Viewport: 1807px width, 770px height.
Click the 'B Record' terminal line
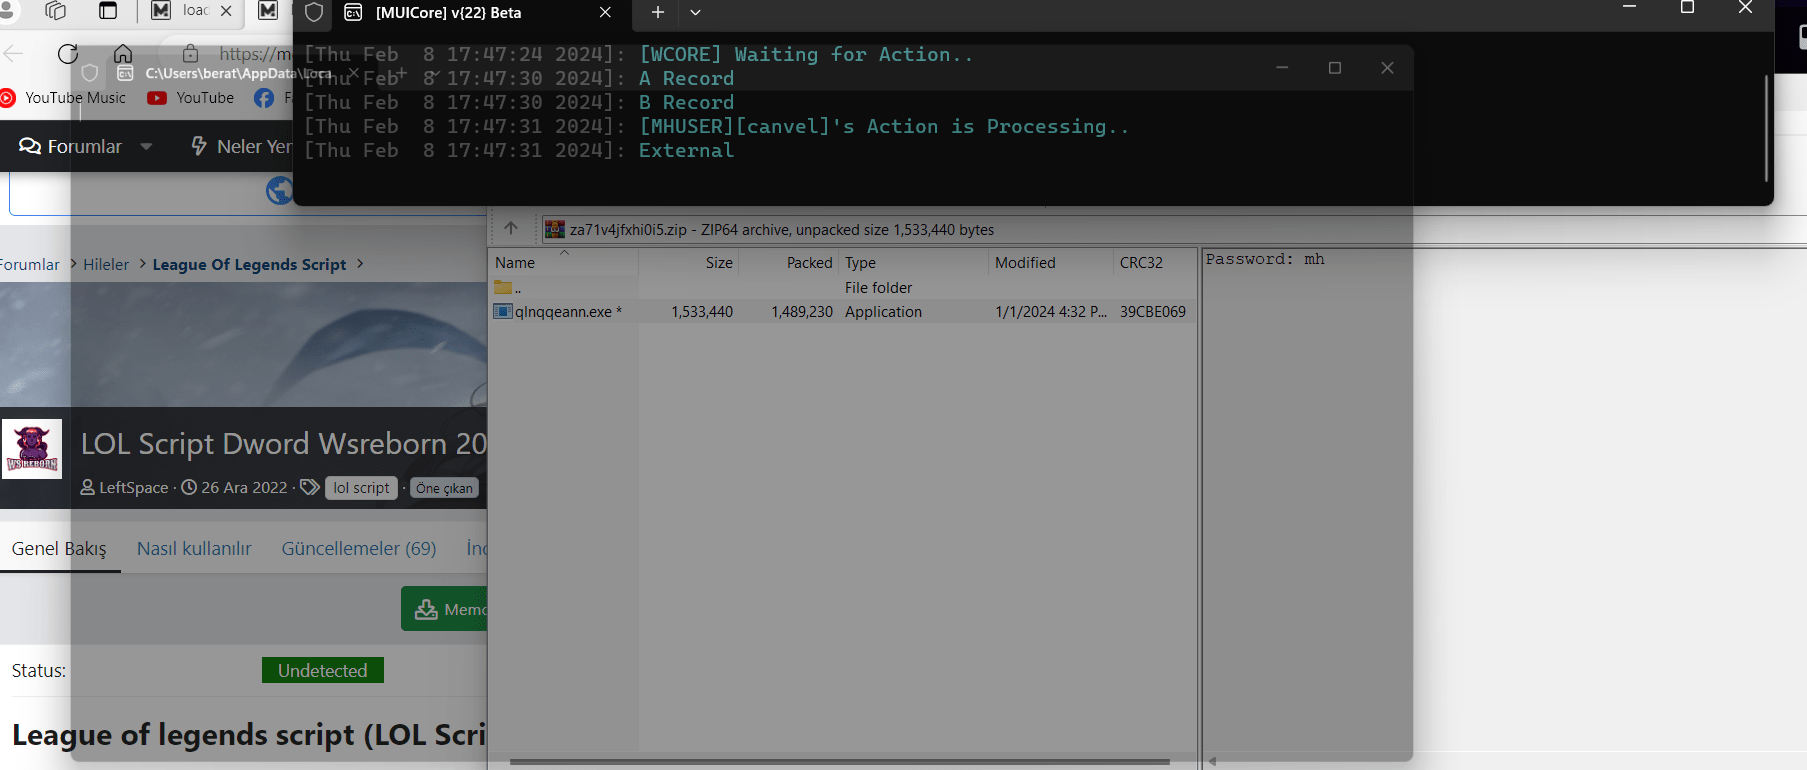pos(686,103)
